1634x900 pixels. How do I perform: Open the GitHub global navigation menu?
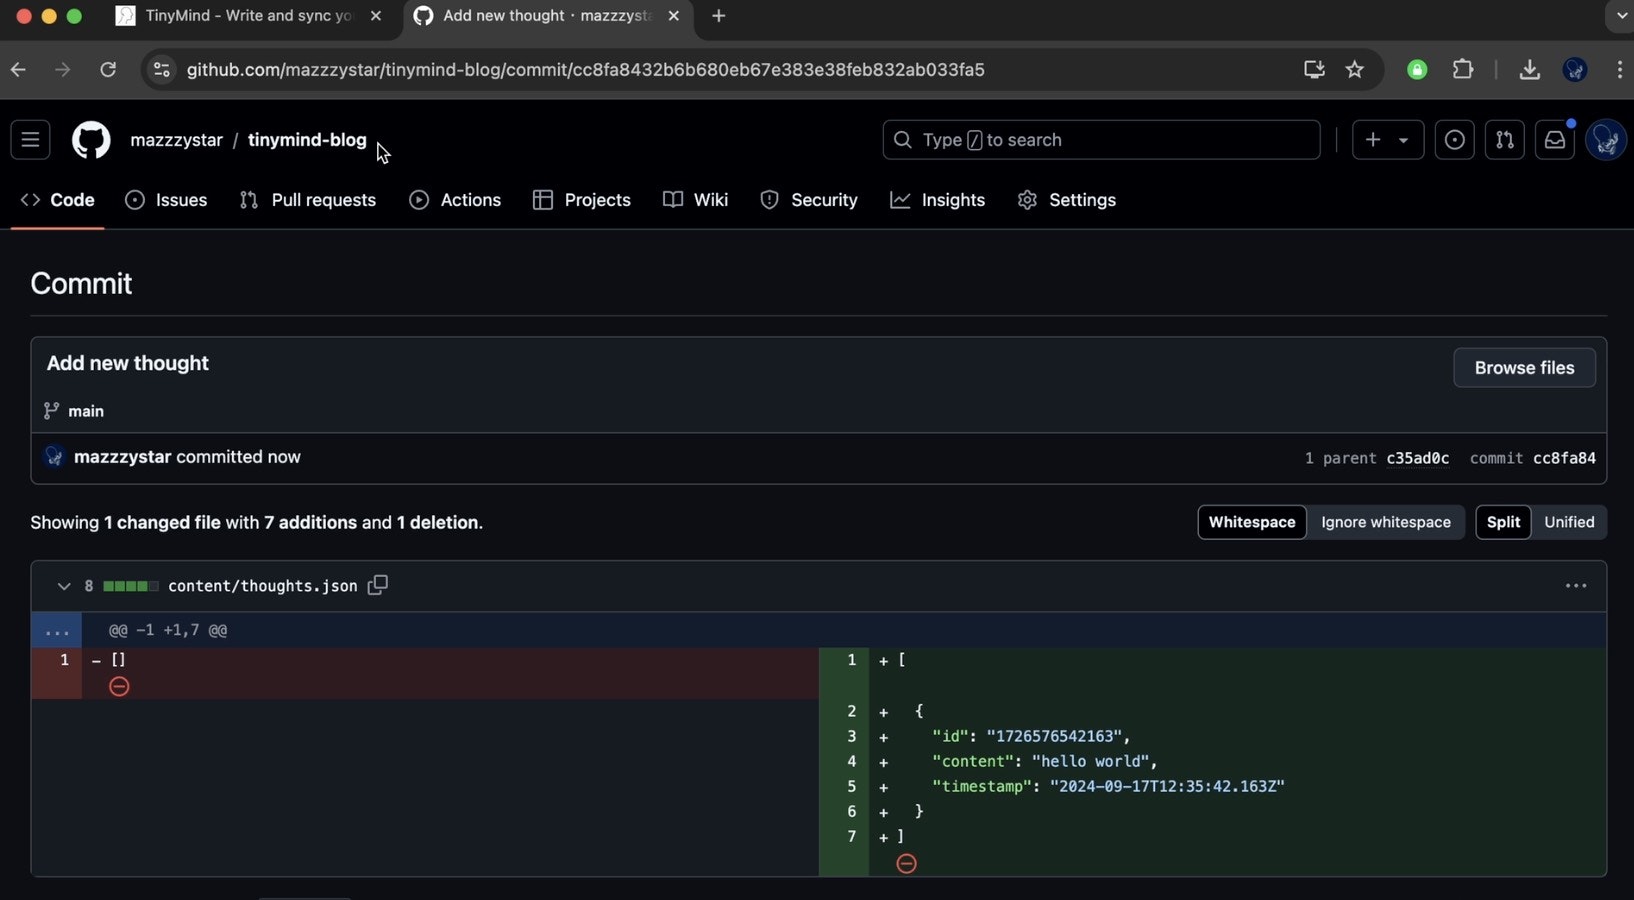(30, 140)
